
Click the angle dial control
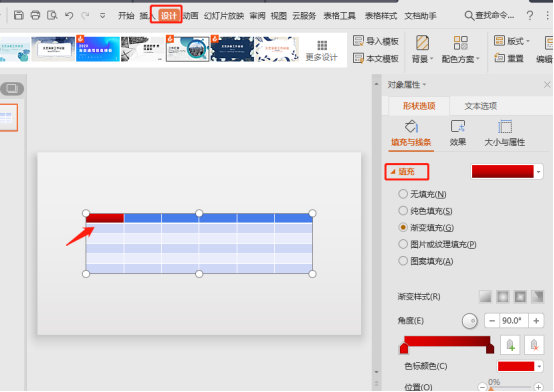tap(470, 321)
